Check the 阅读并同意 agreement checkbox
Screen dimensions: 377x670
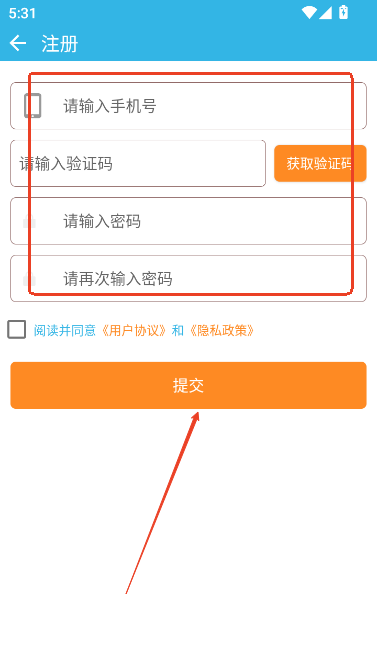(17, 330)
